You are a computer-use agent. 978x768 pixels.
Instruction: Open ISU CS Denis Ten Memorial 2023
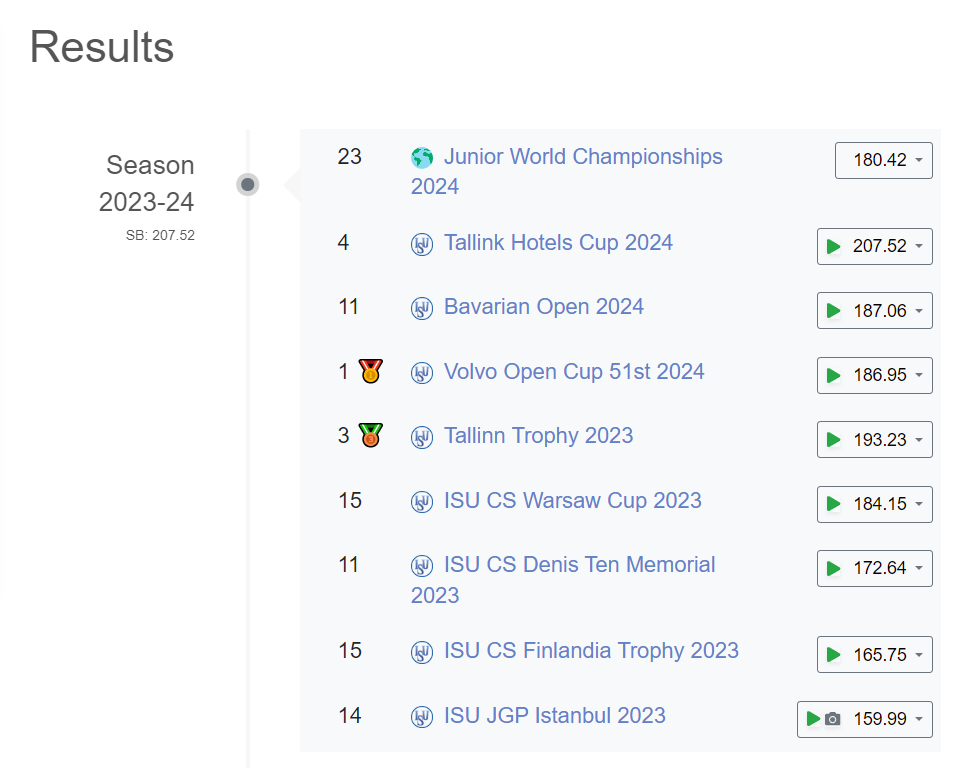click(x=563, y=580)
